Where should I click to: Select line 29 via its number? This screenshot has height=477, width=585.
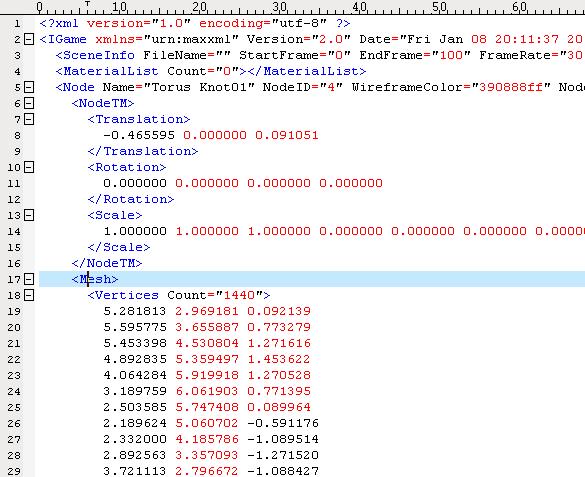(x=14, y=471)
